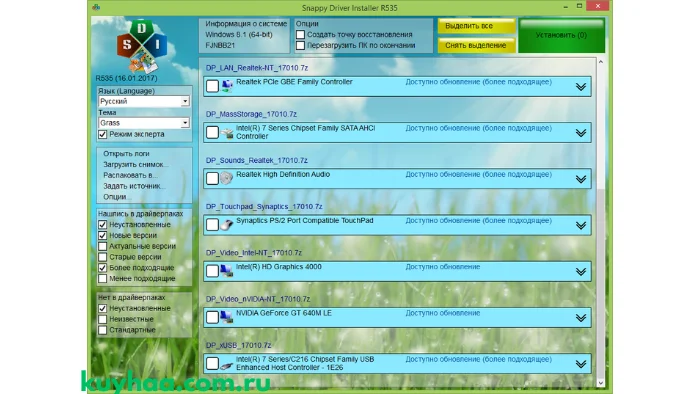Click the green Установить (0) button

click(562, 35)
